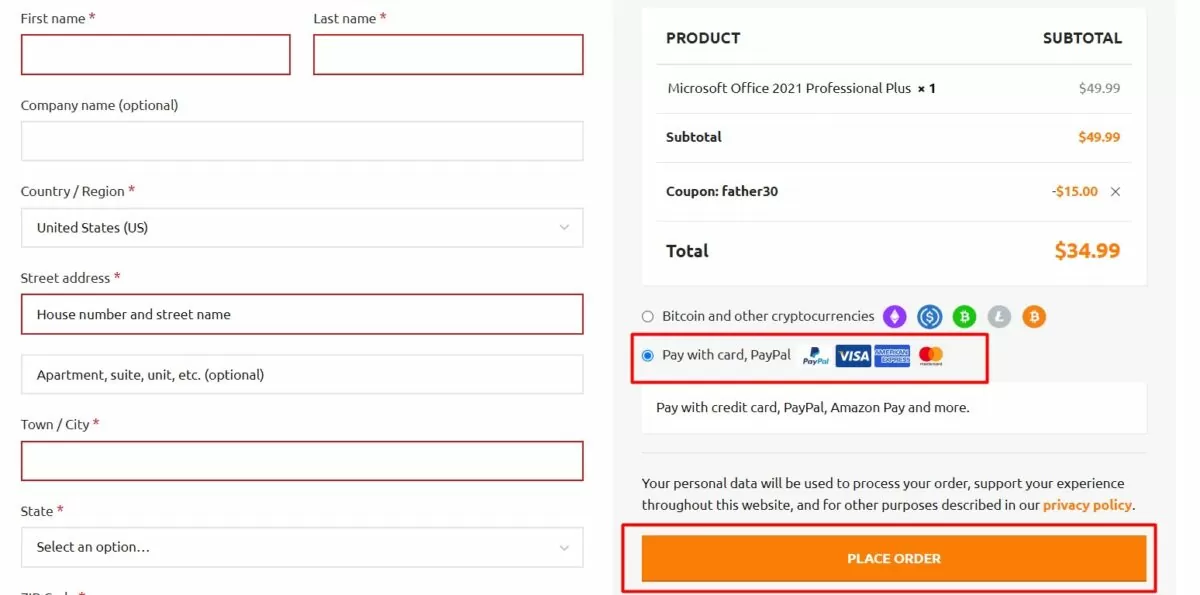Click the green Bitcoin Cash icon
Viewport: 1200px width, 595px height.
click(x=964, y=317)
